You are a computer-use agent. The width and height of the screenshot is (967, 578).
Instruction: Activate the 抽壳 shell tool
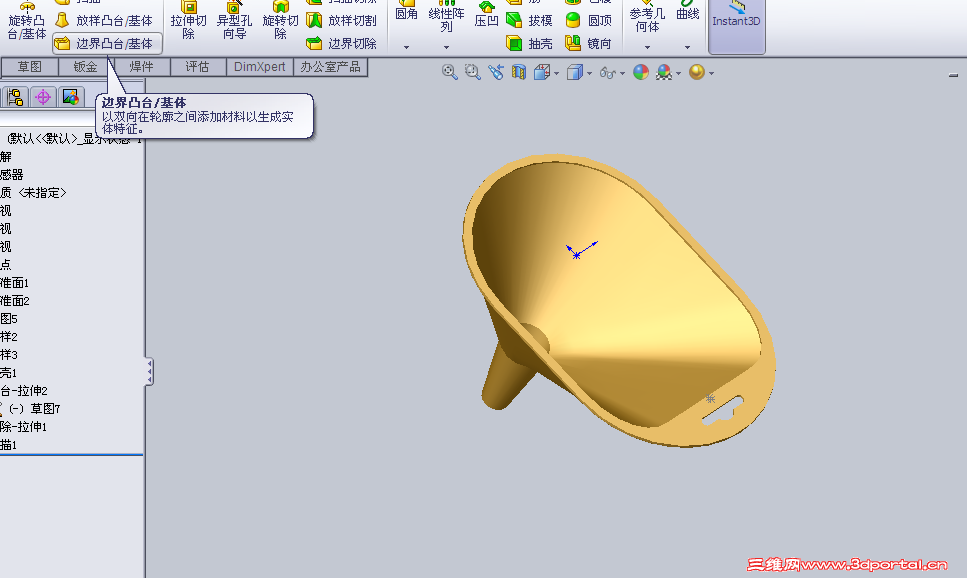tap(529, 43)
